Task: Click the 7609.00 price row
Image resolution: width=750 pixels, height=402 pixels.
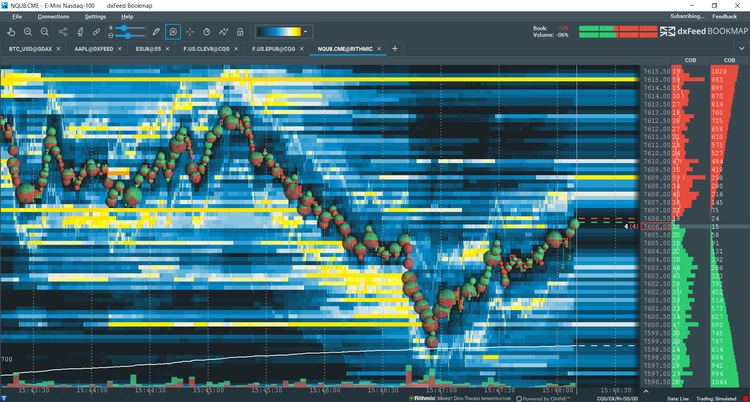Action: [x=656, y=178]
